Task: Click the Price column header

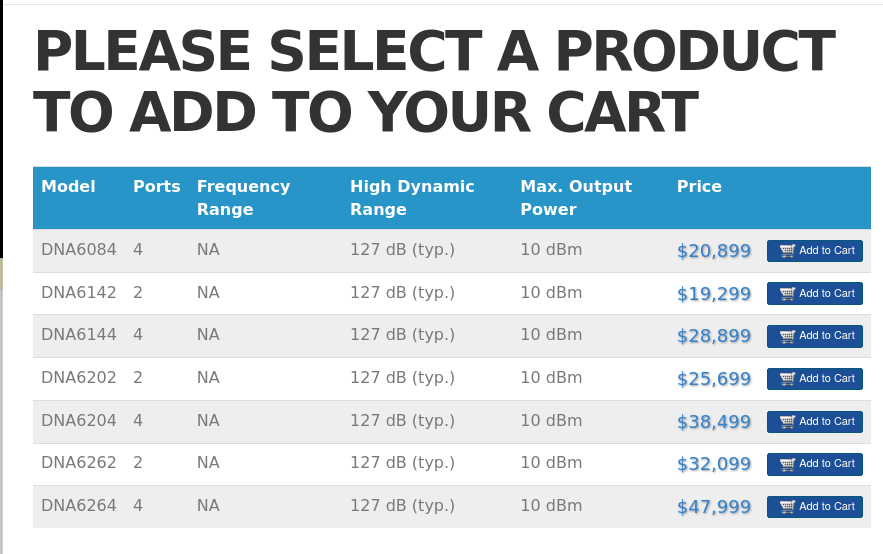Action: (x=699, y=187)
